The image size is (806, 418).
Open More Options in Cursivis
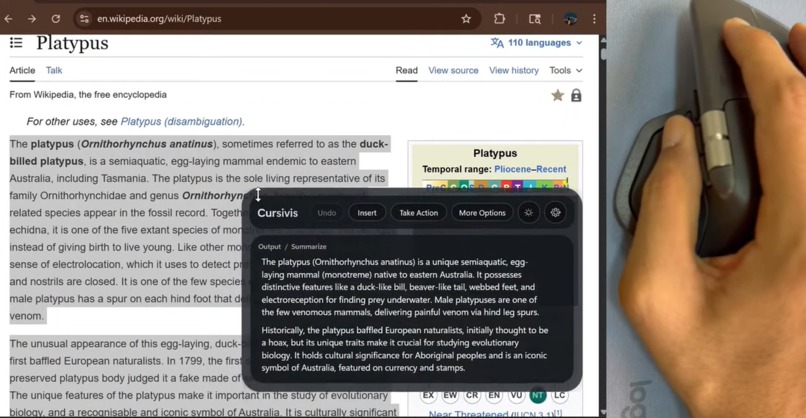(x=482, y=213)
